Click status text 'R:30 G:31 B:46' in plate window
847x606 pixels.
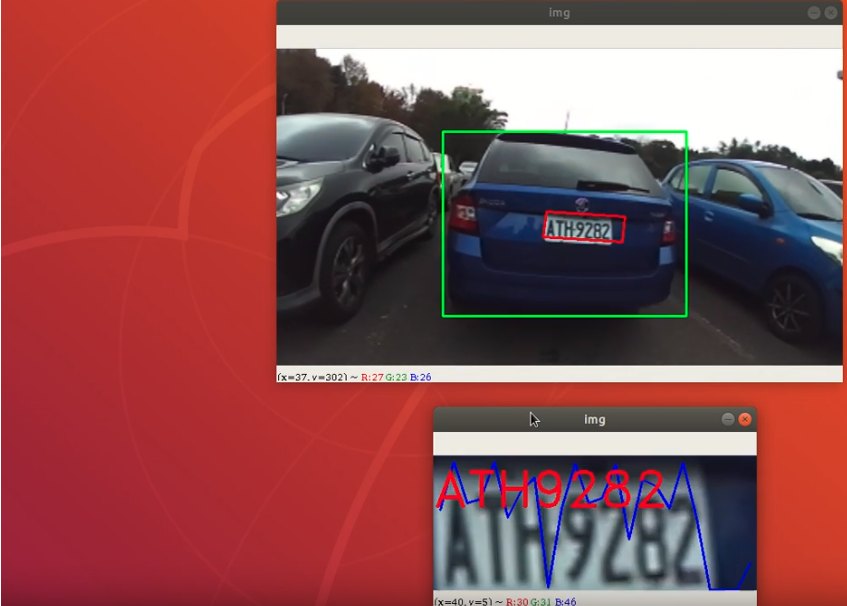(541, 602)
